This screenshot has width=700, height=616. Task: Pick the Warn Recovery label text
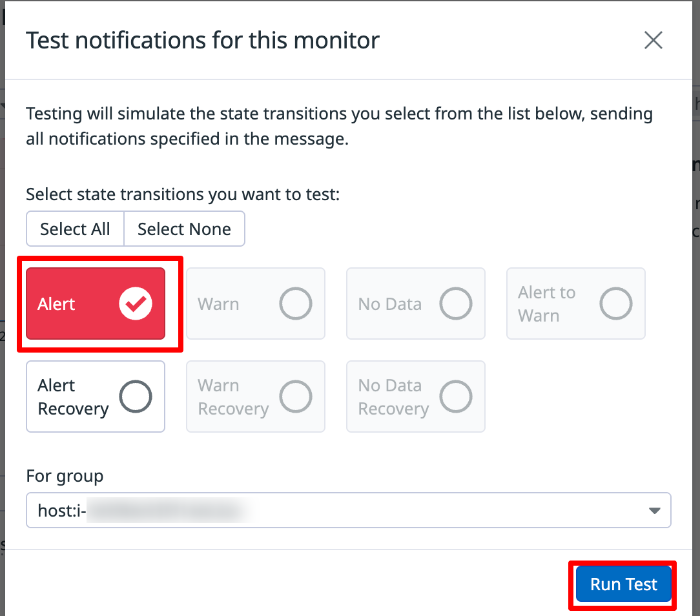[x=233, y=397]
